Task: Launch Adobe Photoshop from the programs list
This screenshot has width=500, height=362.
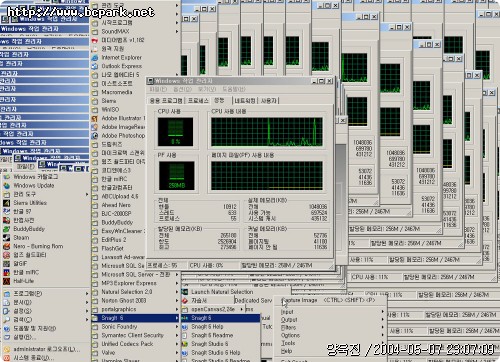Action: pyautogui.click(x=123, y=135)
